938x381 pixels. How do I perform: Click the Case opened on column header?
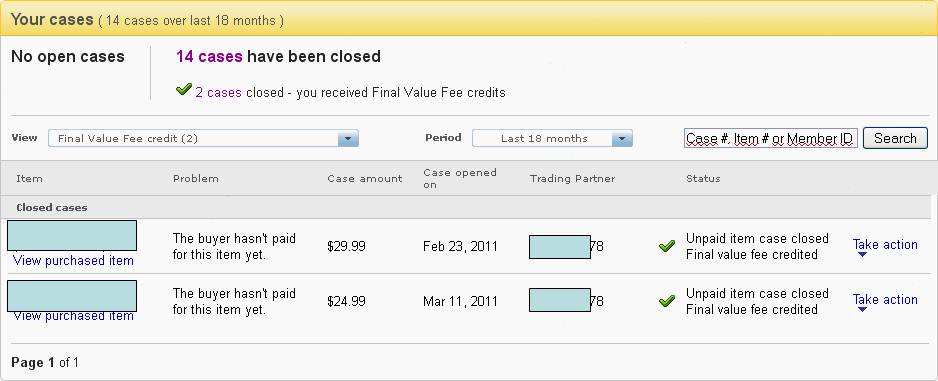click(459, 178)
